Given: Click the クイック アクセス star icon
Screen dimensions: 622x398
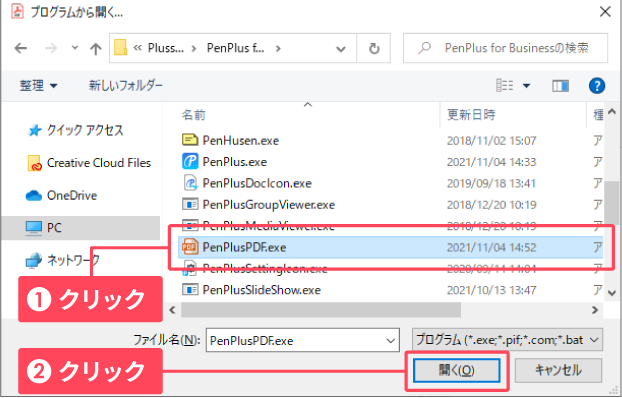Looking at the screenshot, I should click(35, 131).
